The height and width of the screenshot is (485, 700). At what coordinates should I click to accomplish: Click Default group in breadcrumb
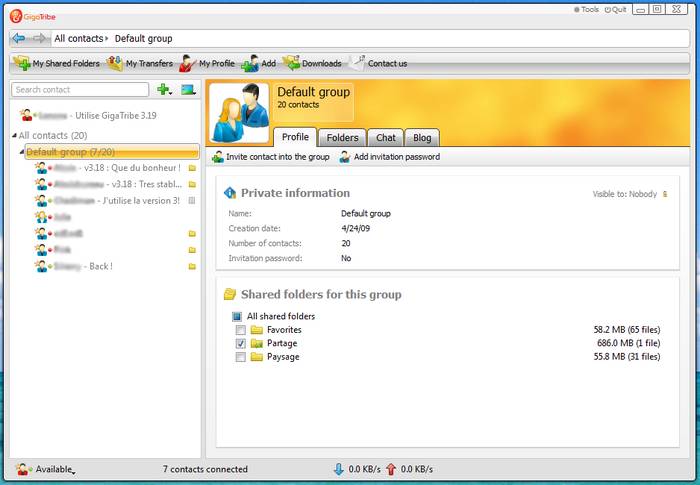pyautogui.click(x=143, y=39)
